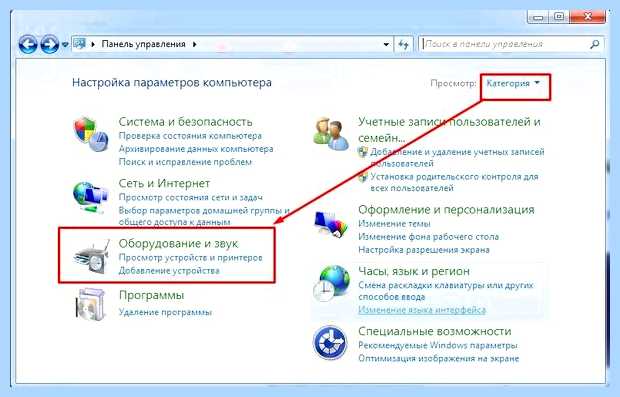Open 'Изменение фона рабочего стола' link
Screen dimensions: 620x397
point(428,237)
